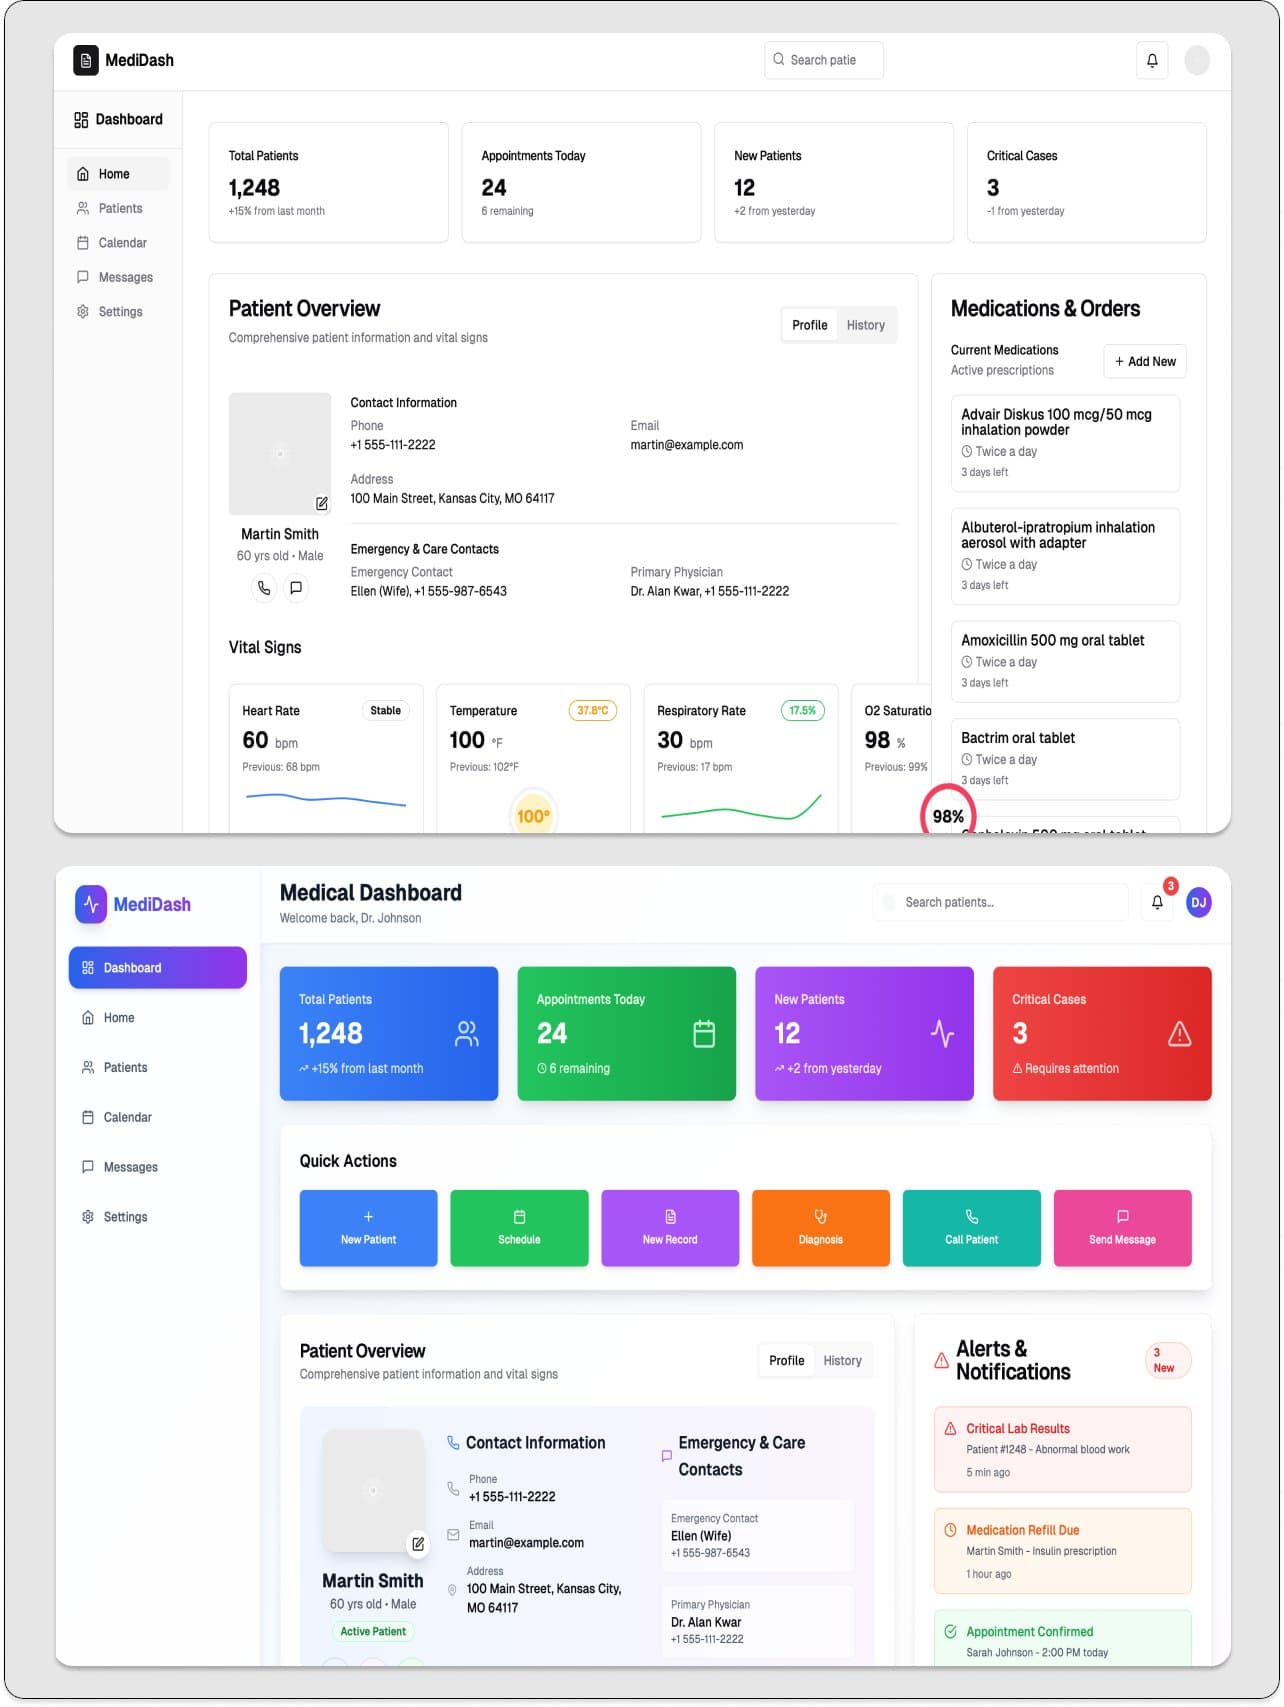Click the message icon under Martin Smith
This screenshot has height=1707, width=1284.
tap(296, 587)
